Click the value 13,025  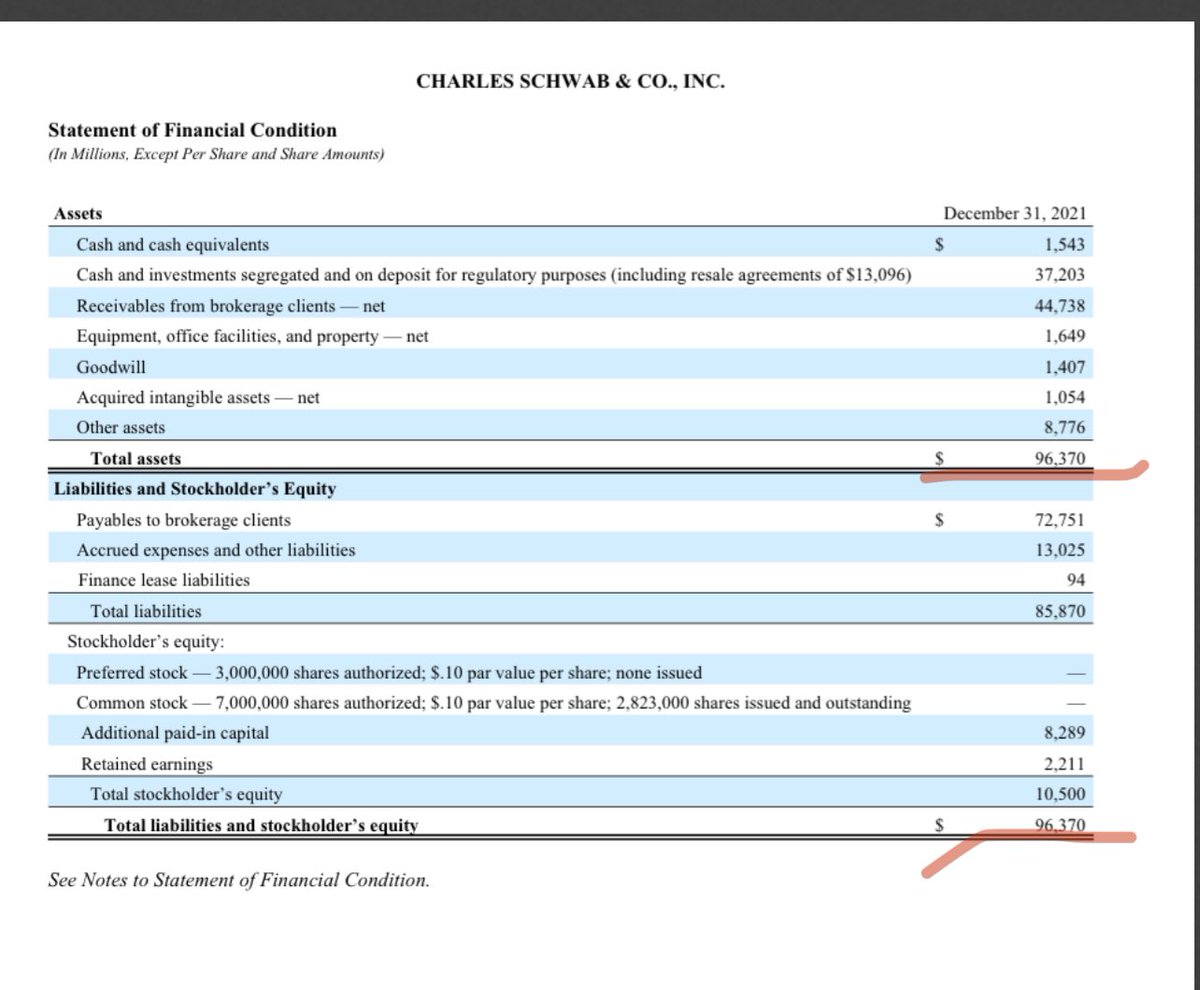[x=1061, y=550]
